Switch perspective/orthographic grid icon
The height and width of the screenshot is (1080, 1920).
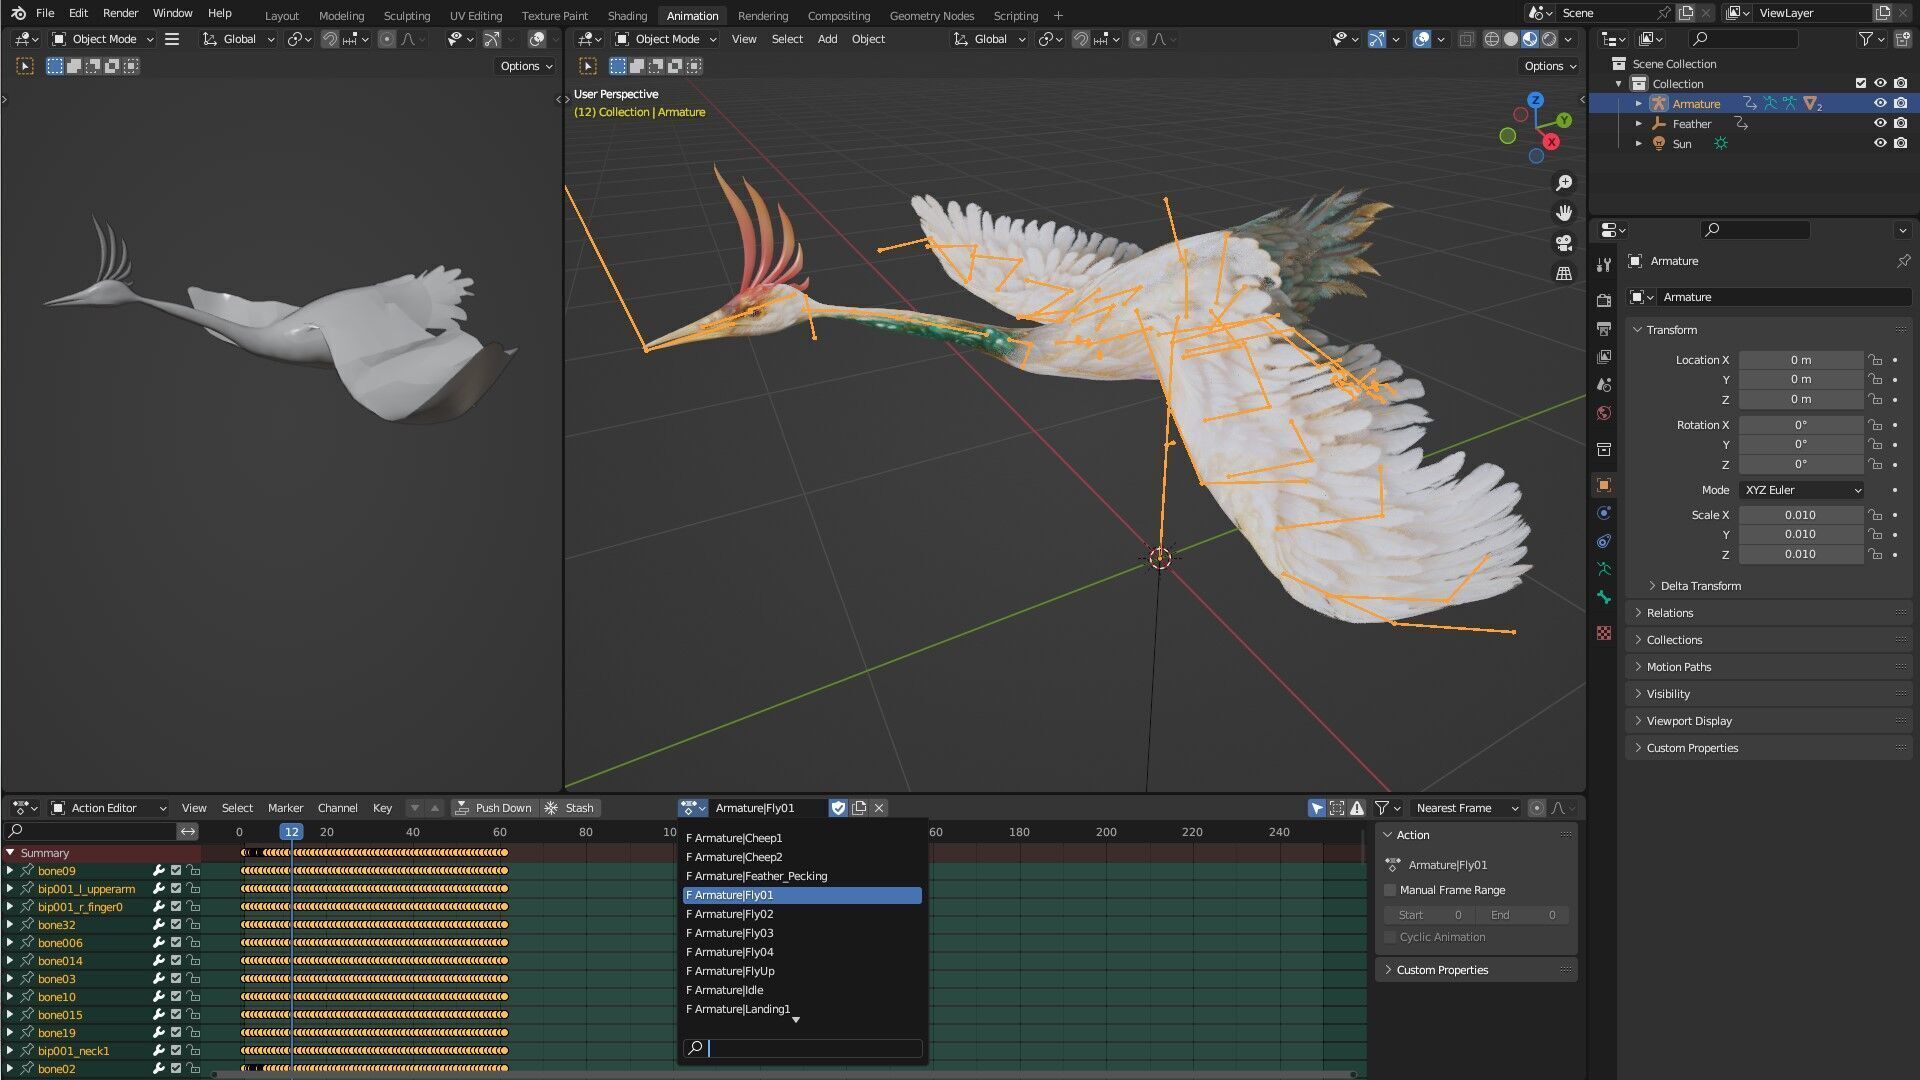(x=1564, y=273)
